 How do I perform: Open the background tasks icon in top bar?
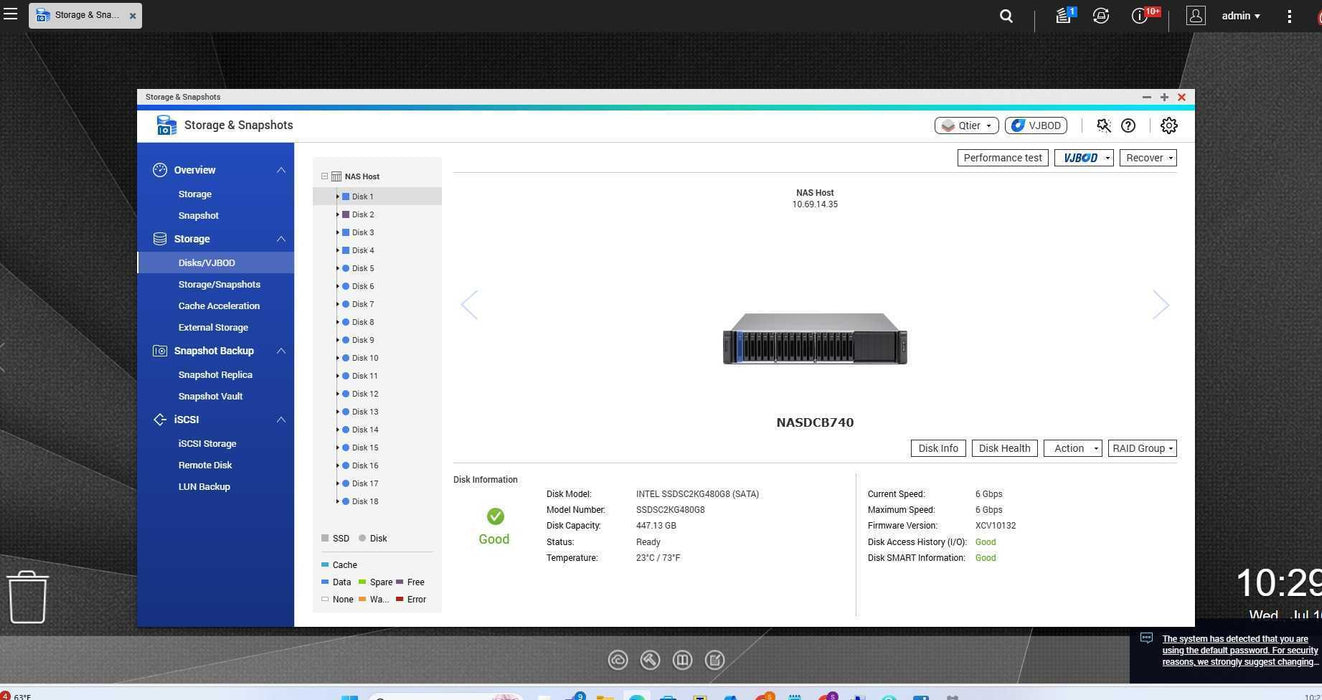[1100, 16]
